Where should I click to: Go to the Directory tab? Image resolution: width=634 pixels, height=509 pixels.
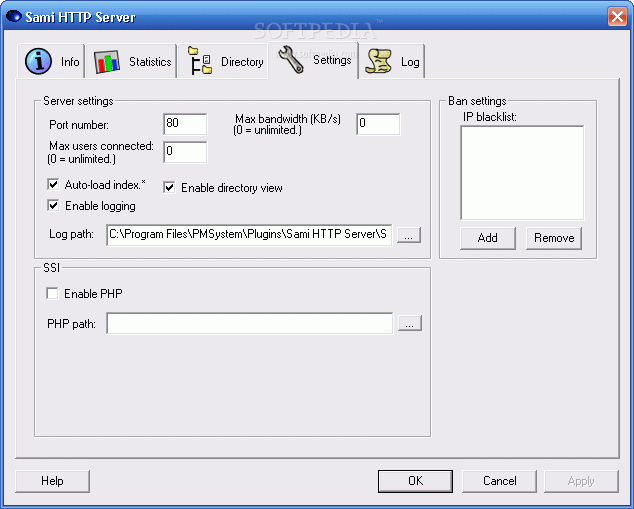point(223,61)
